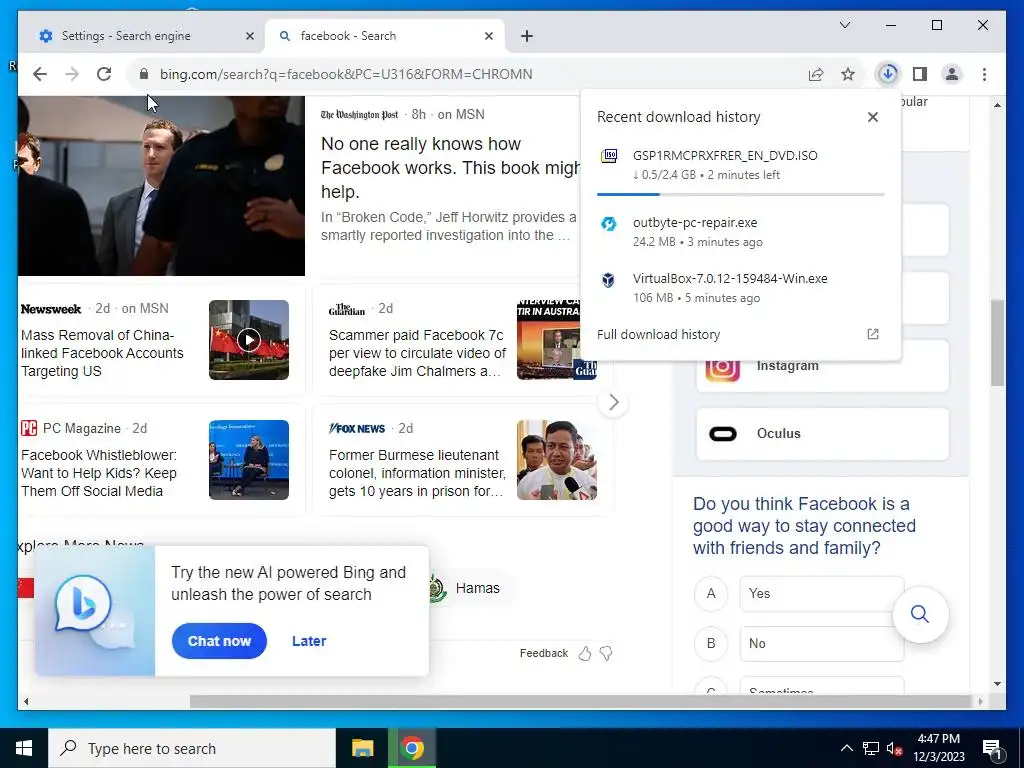Click the ISO download progress bar
Image resolution: width=1024 pixels, height=768 pixels.
click(x=741, y=194)
